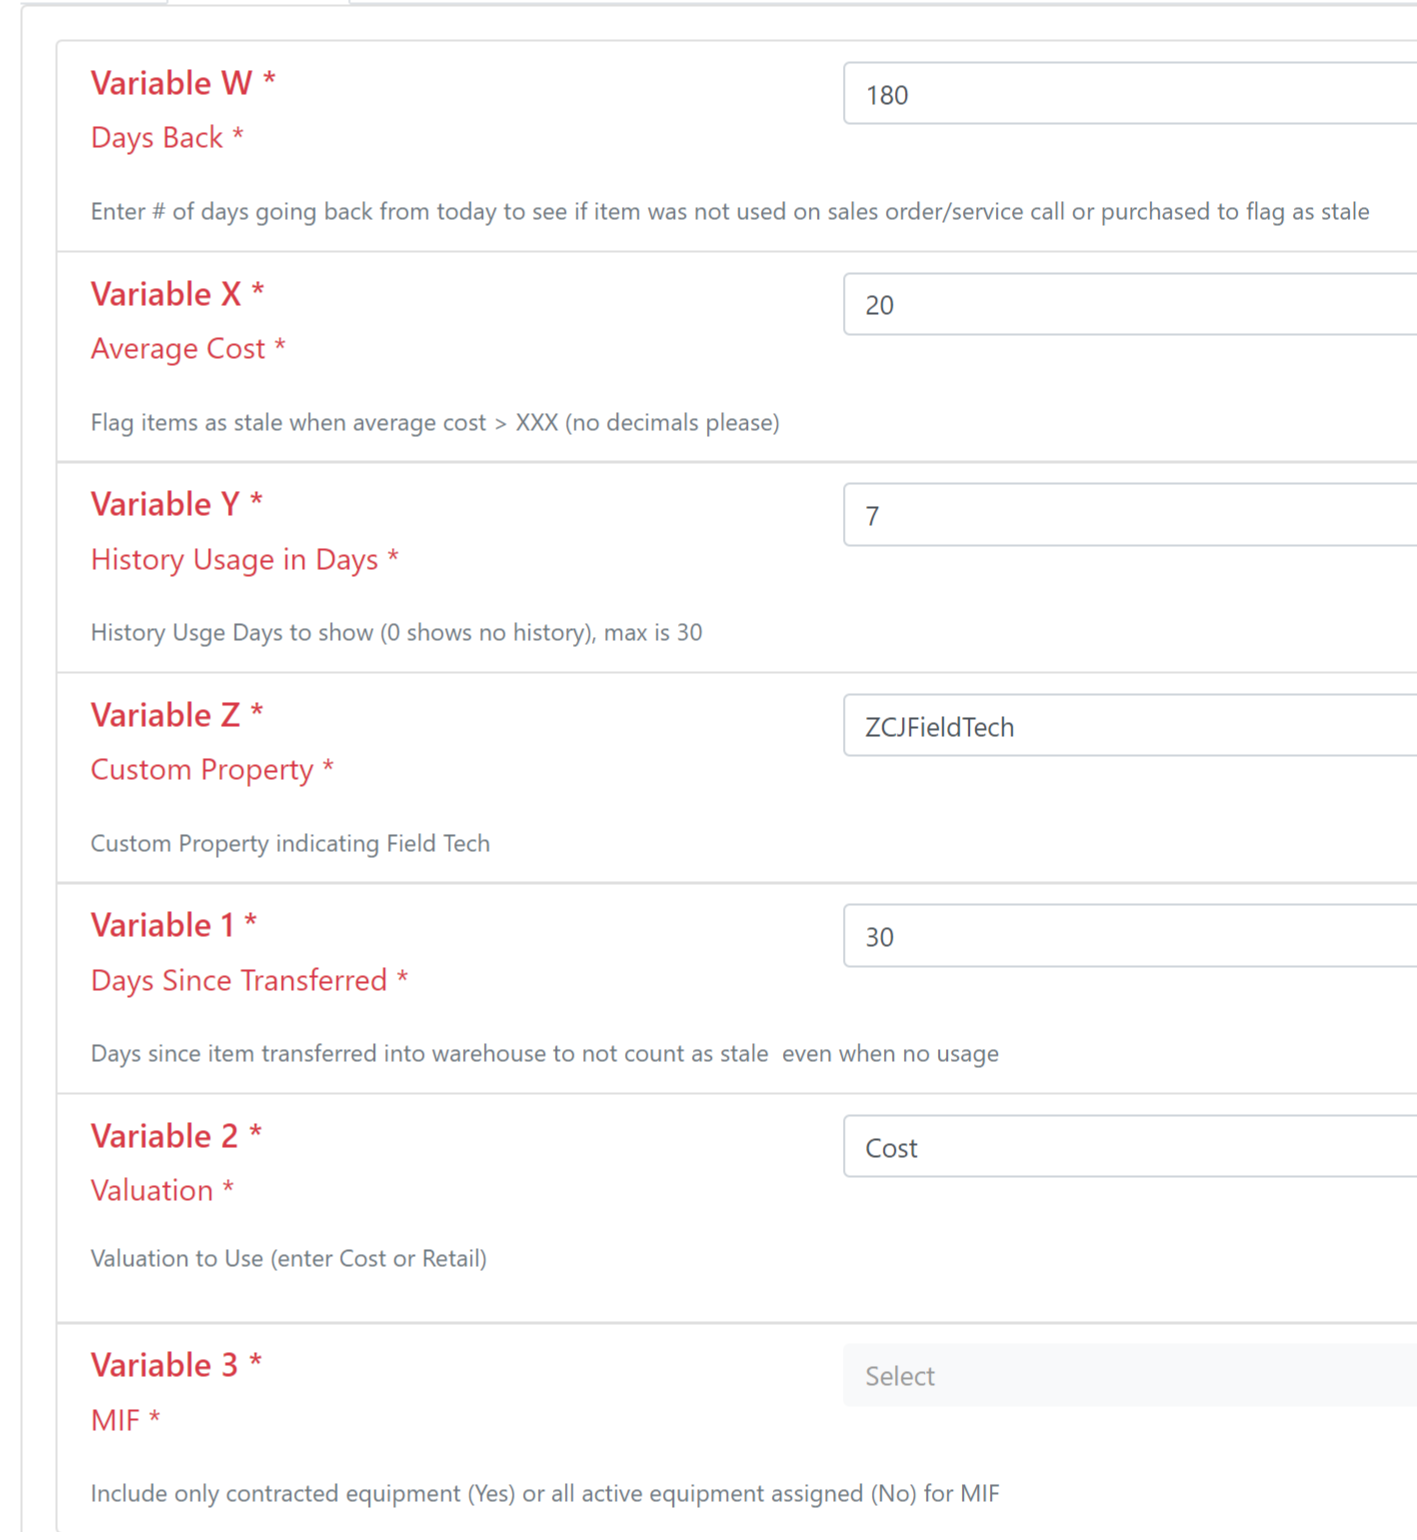Image resolution: width=1417 pixels, height=1540 pixels.
Task: Open the MIF Select dropdown
Action: [1130, 1376]
